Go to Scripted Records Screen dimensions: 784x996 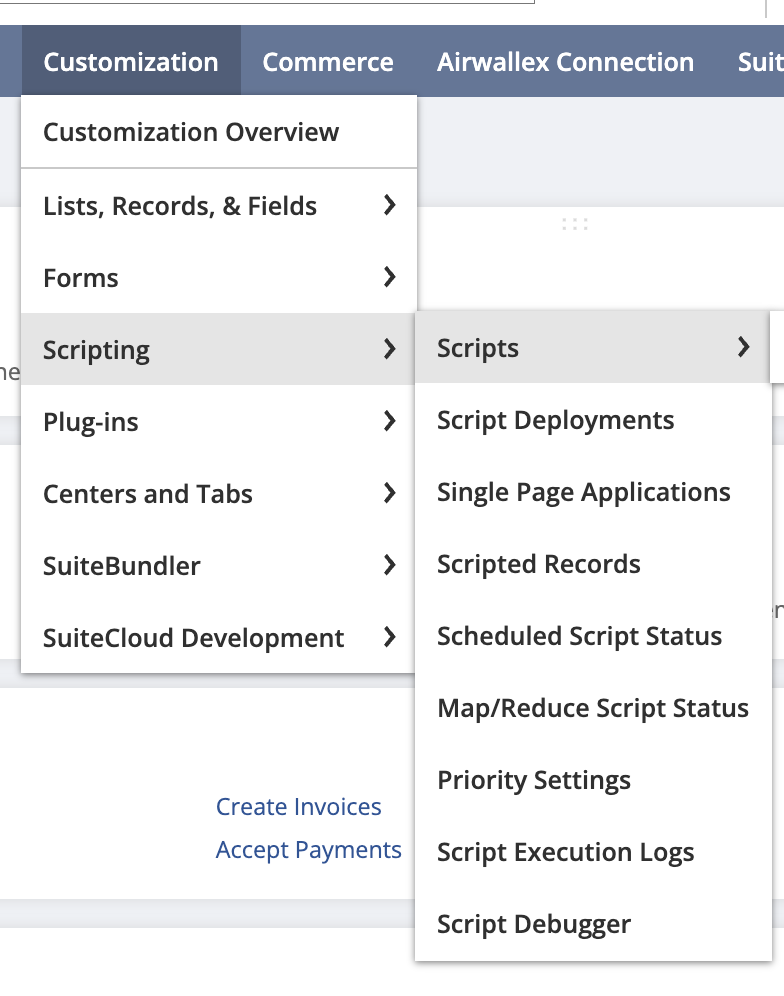click(538, 564)
